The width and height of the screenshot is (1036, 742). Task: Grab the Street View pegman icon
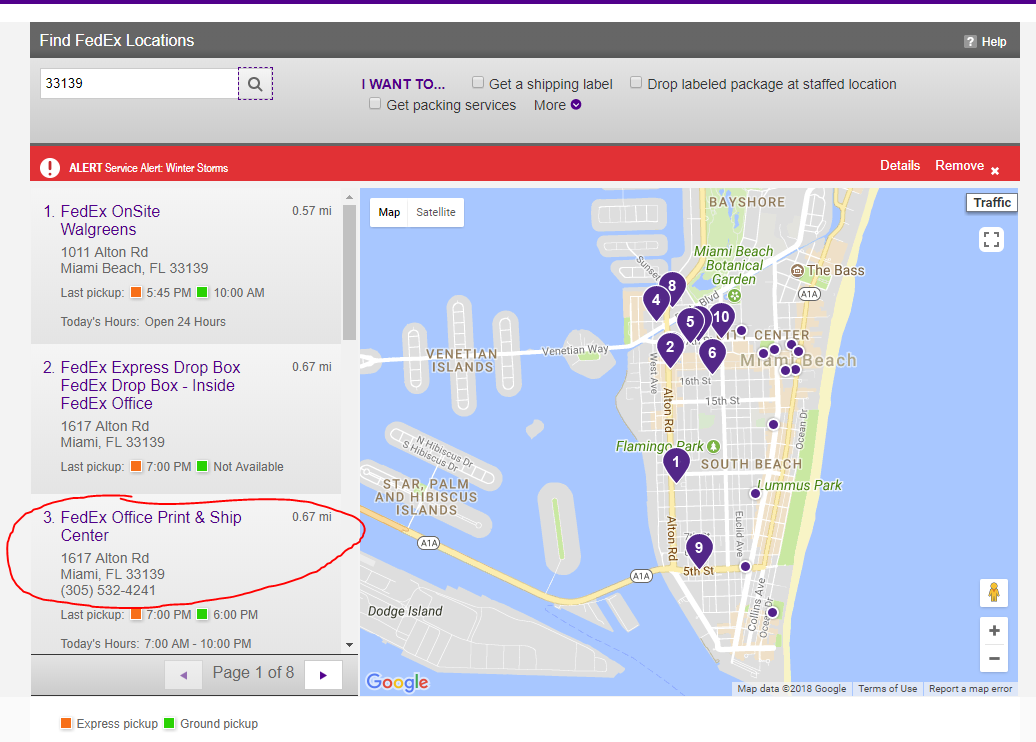tap(994, 592)
